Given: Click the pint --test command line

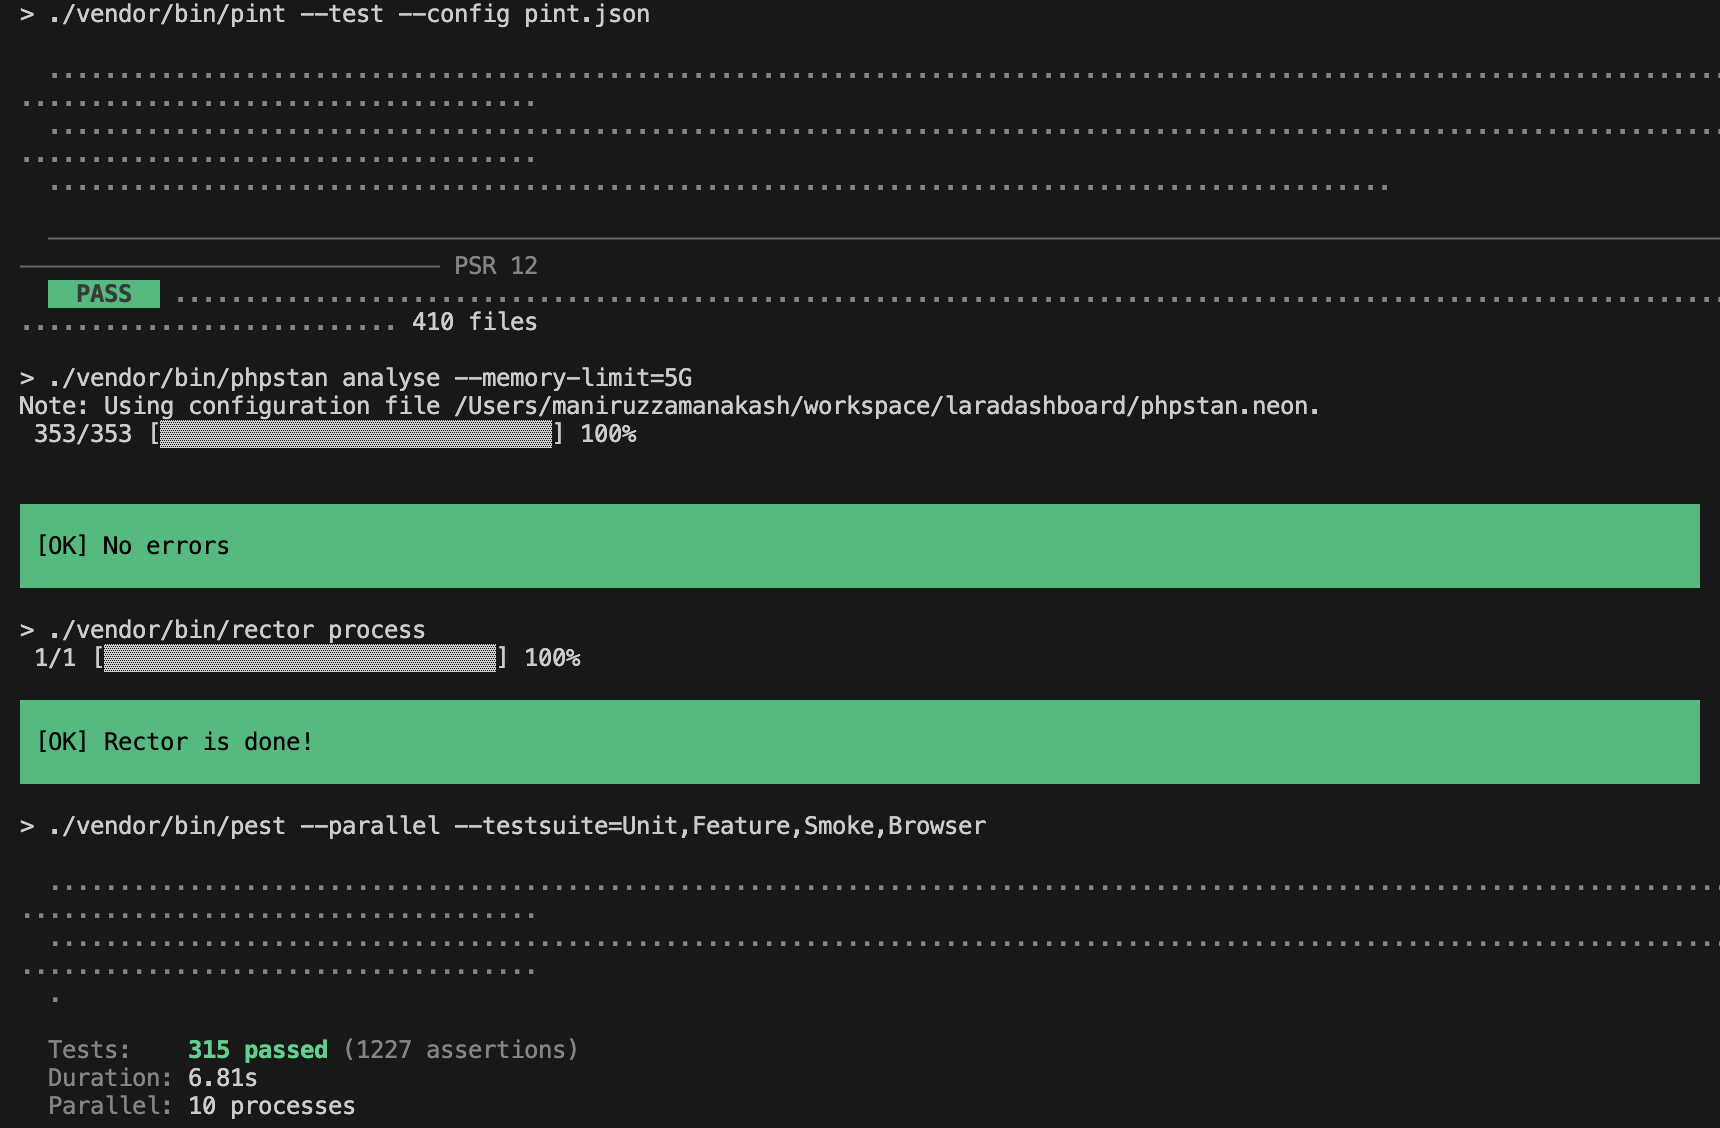Looking at the screenshot, I should click(x=335, y=14).
